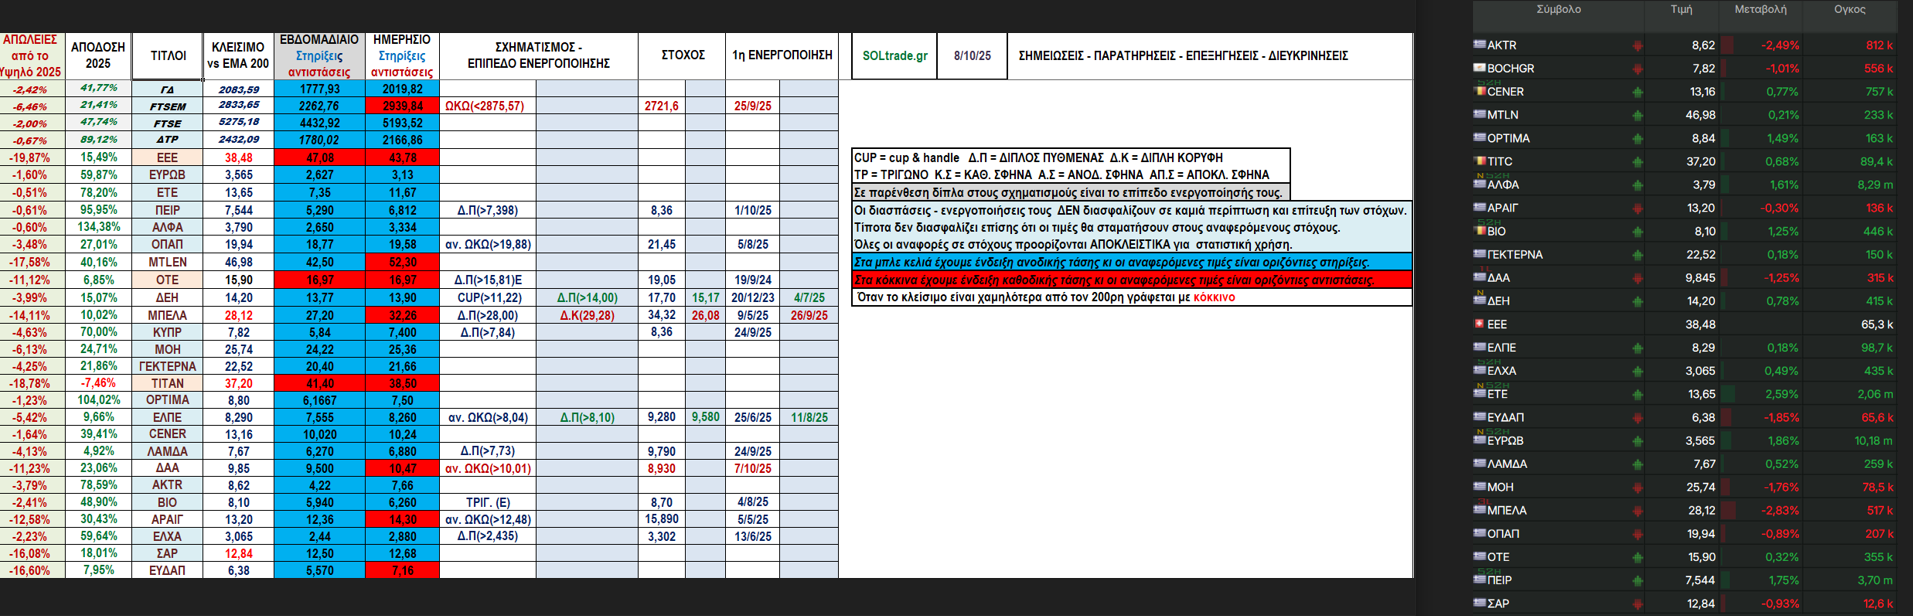Click the Swiss flag icon on the watchlist EEE row
Screen dimensions: 1913x616
coord(1479,323)
